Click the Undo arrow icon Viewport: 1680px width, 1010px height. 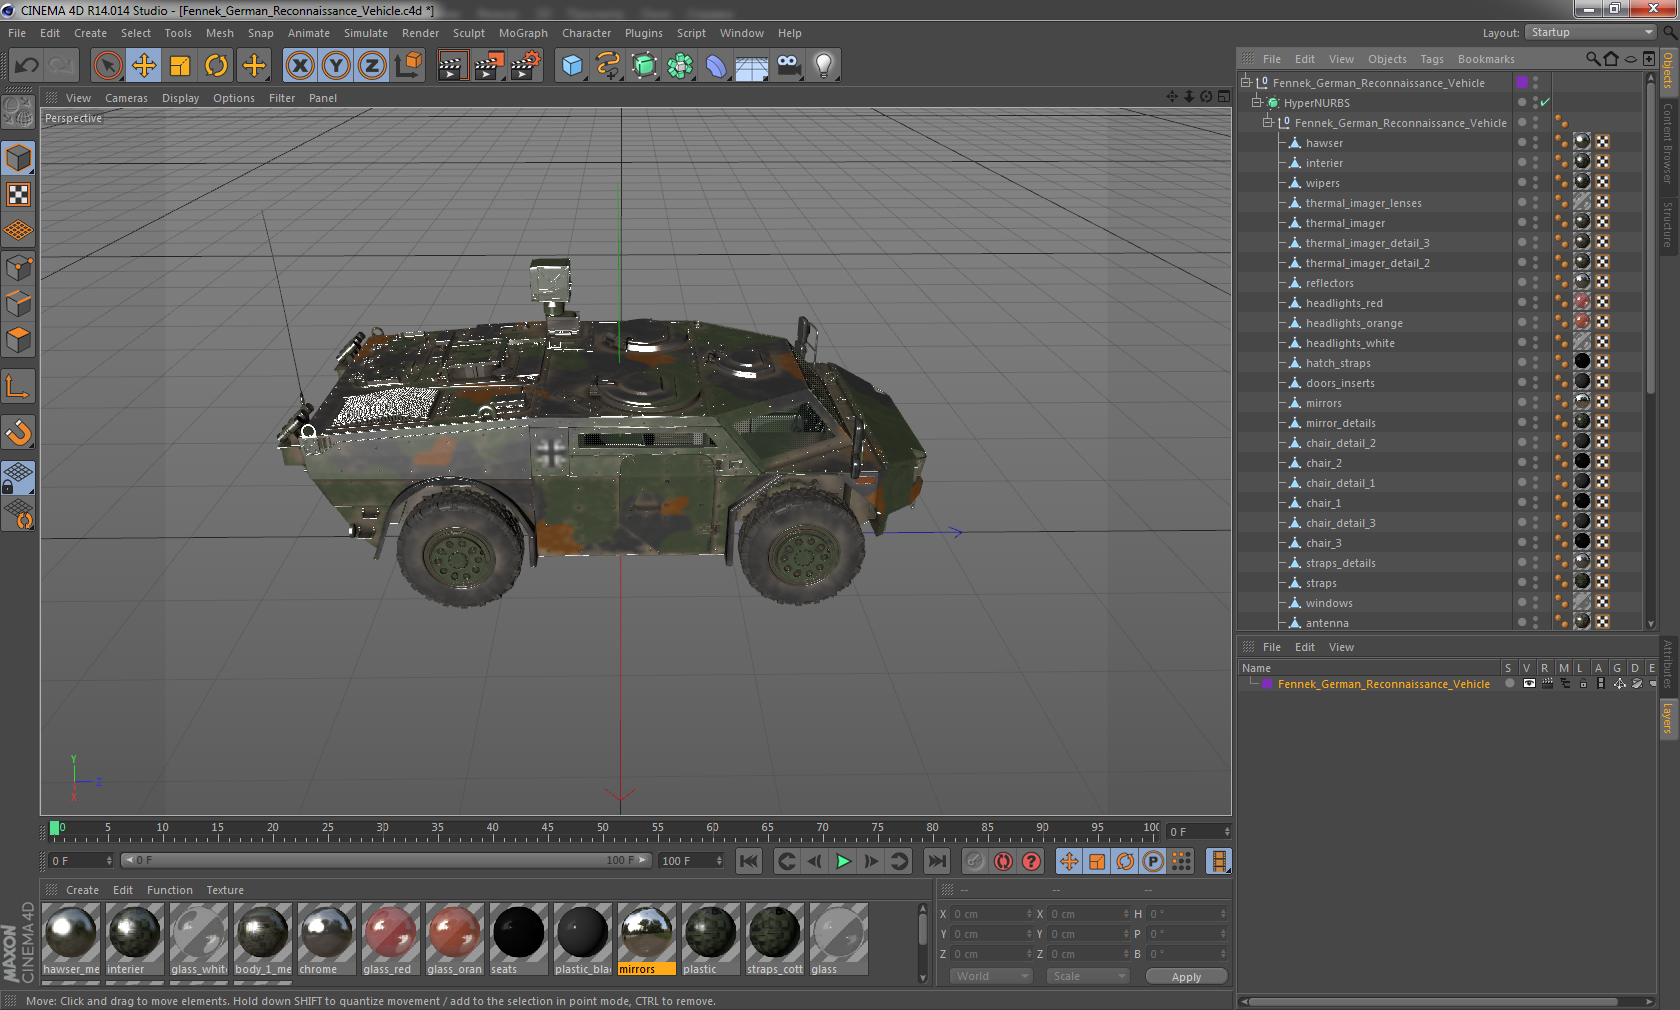coord(26,66)
